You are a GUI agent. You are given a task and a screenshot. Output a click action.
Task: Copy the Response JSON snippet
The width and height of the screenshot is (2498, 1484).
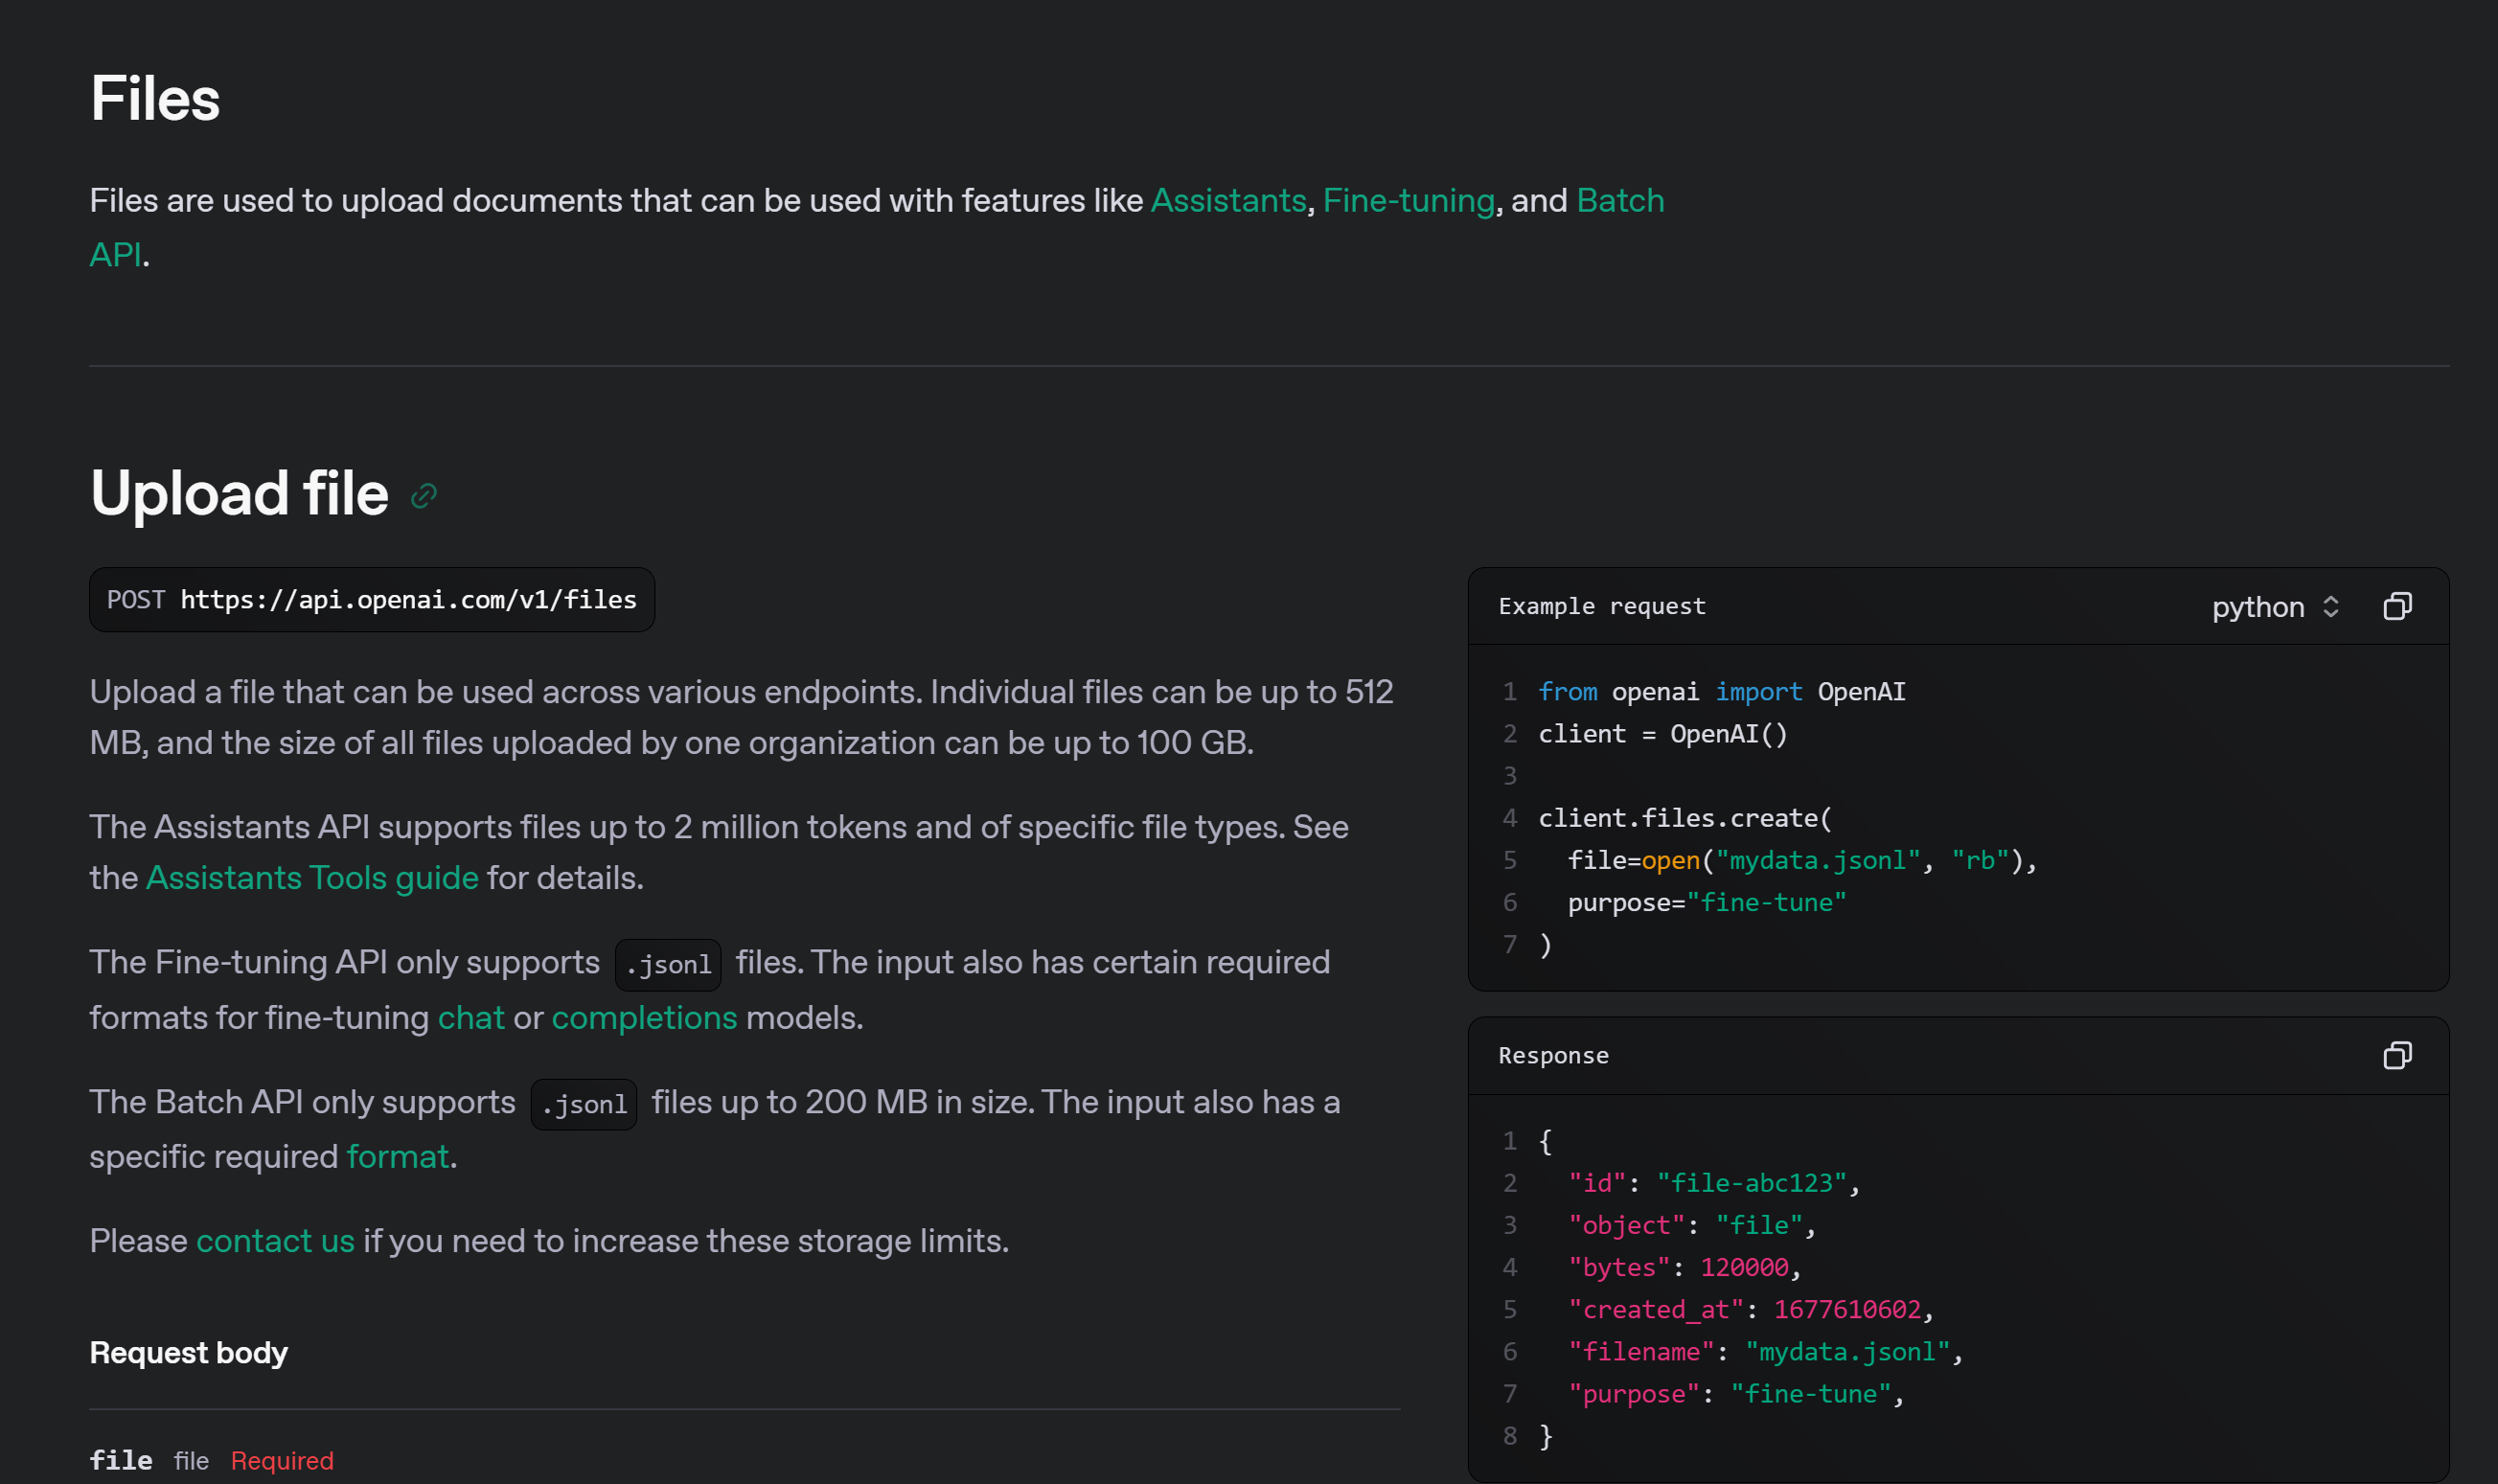tap(2397, 1055)
